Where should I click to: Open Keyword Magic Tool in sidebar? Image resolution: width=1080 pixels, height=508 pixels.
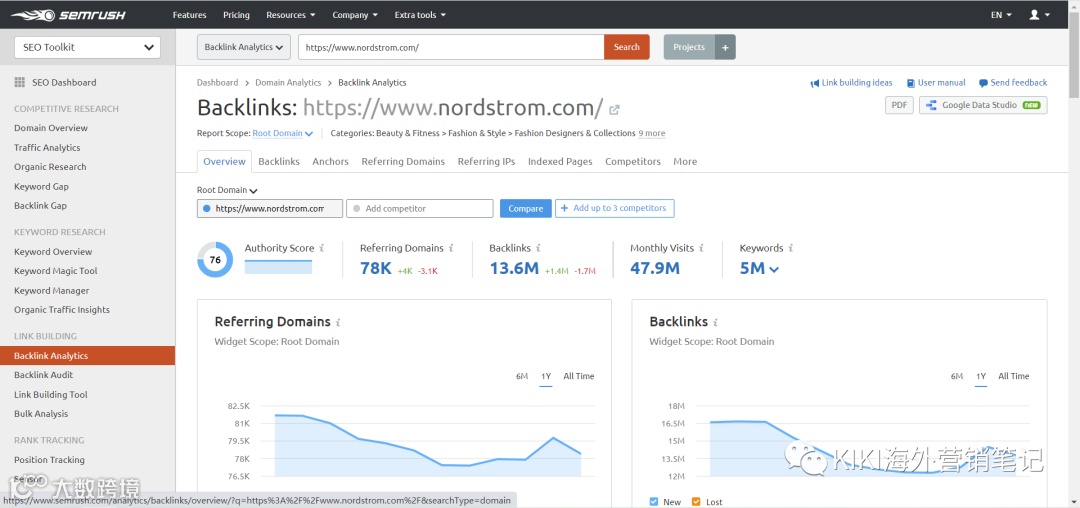(x=56, y=271)
